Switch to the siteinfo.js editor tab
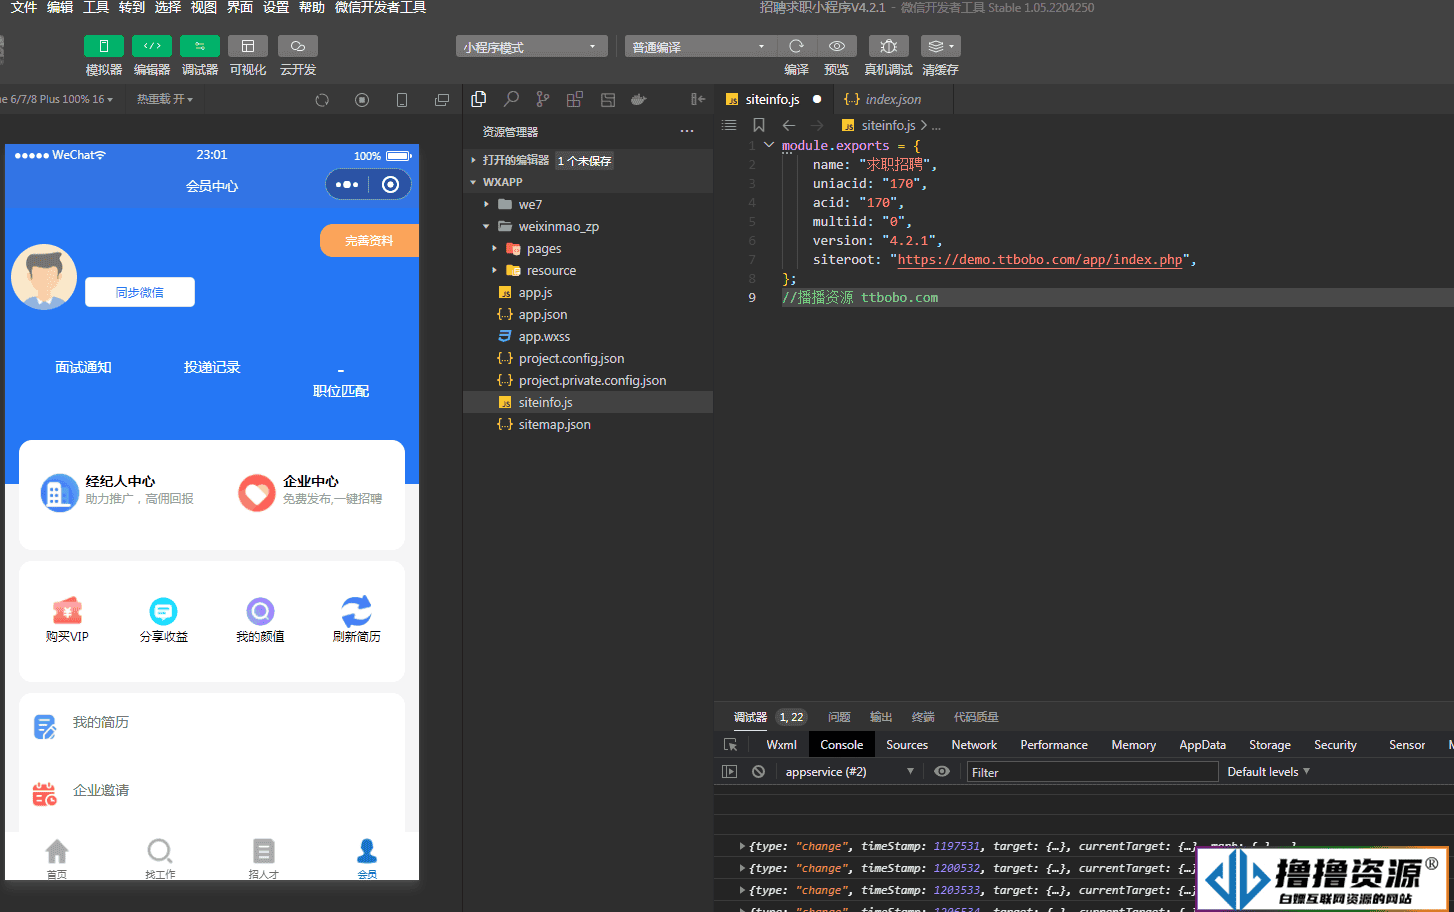 (771, 99)
